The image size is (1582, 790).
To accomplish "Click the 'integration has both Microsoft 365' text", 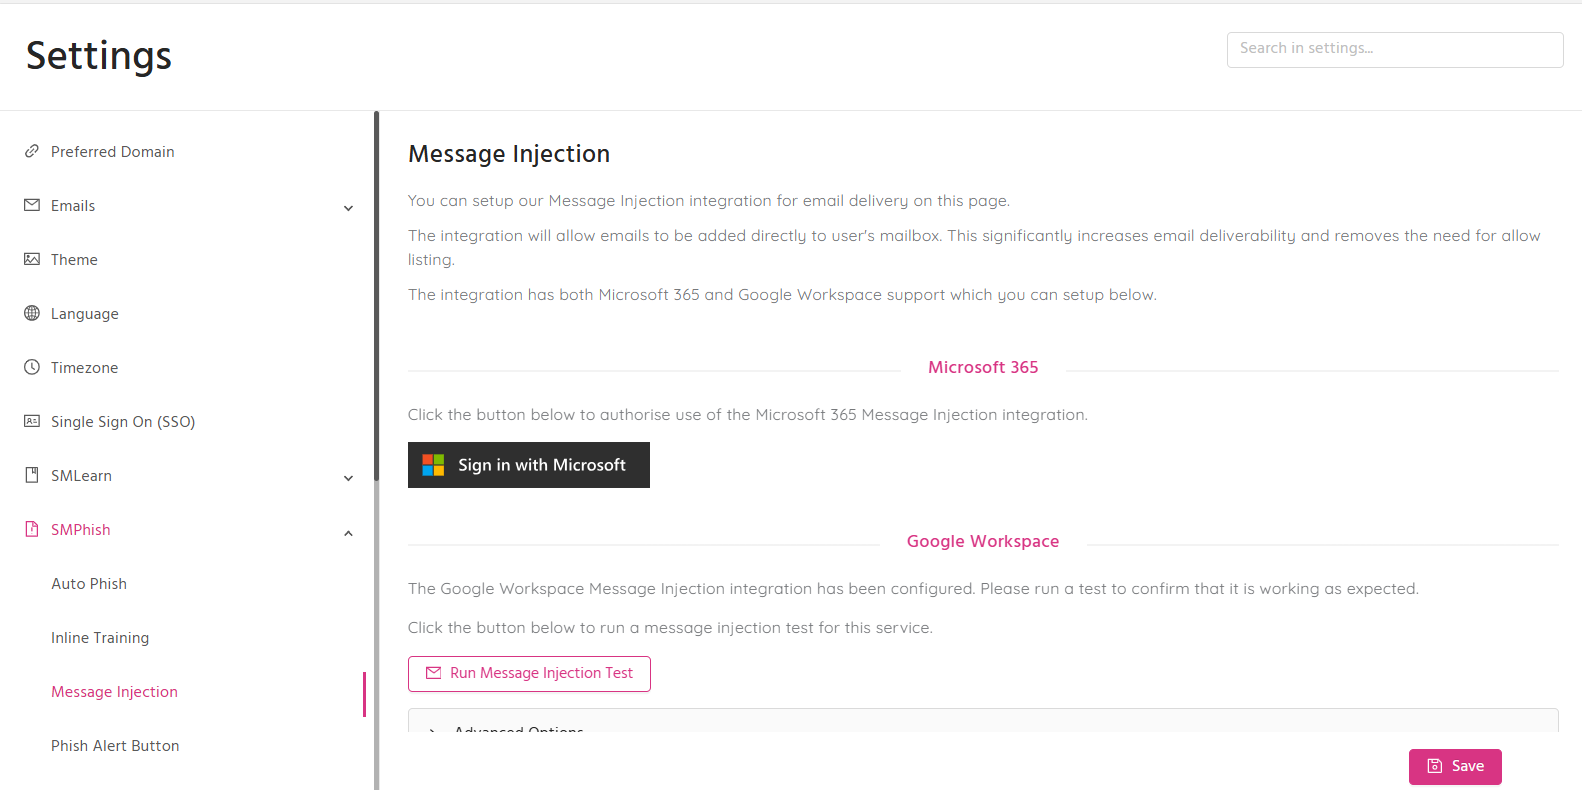I will (x=782, y=295).
